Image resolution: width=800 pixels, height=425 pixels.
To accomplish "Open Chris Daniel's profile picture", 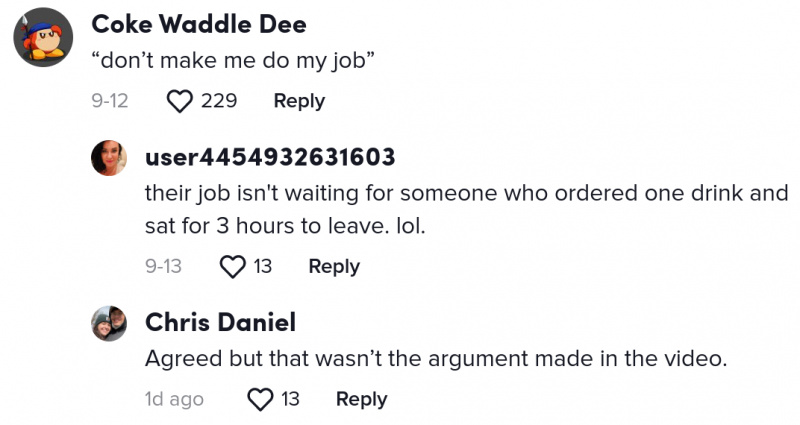I will click(x=109, y=323).
